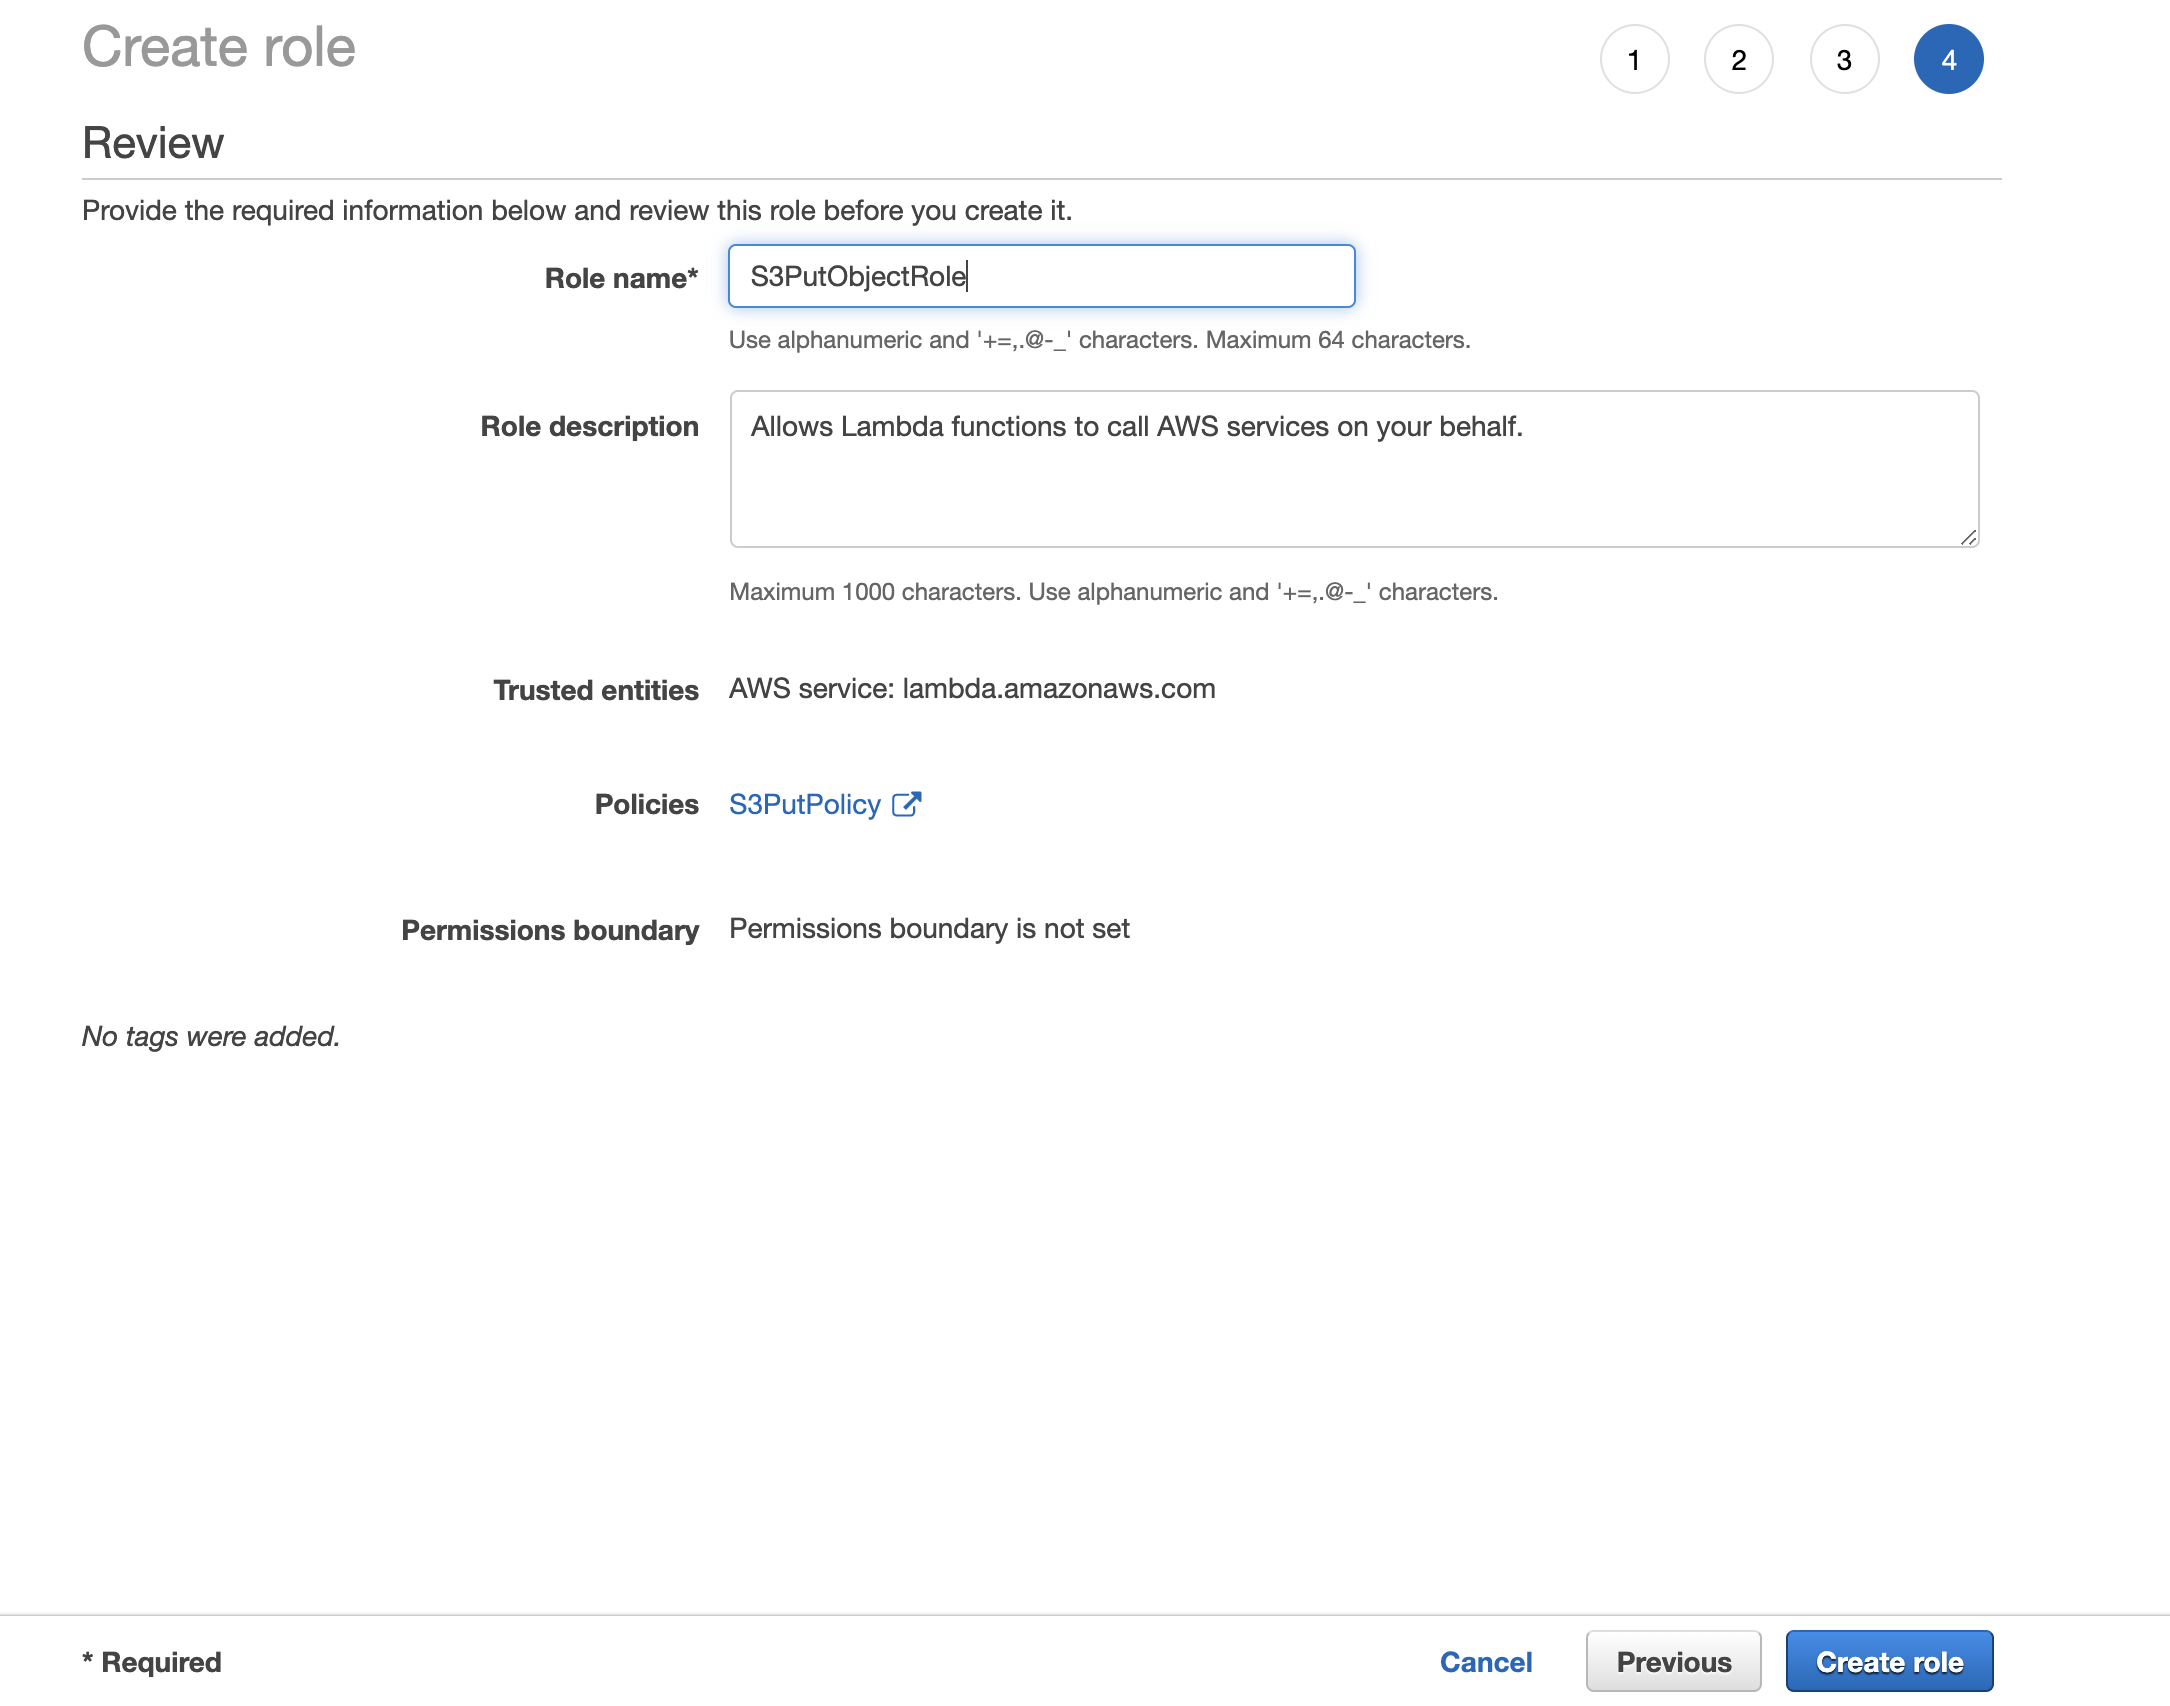Screen dimensions: 2170x1706
Task: Open the S3PutPolicy link
Action: (x=805, y=803)
